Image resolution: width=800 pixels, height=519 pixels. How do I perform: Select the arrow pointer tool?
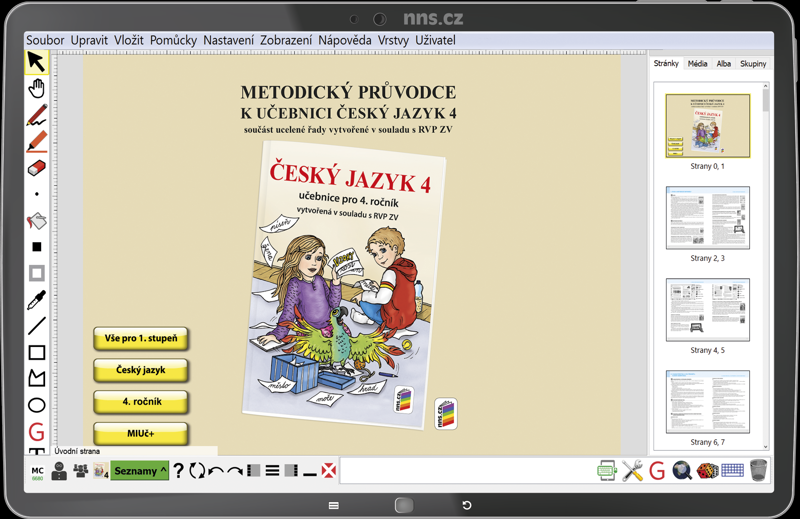36,62
